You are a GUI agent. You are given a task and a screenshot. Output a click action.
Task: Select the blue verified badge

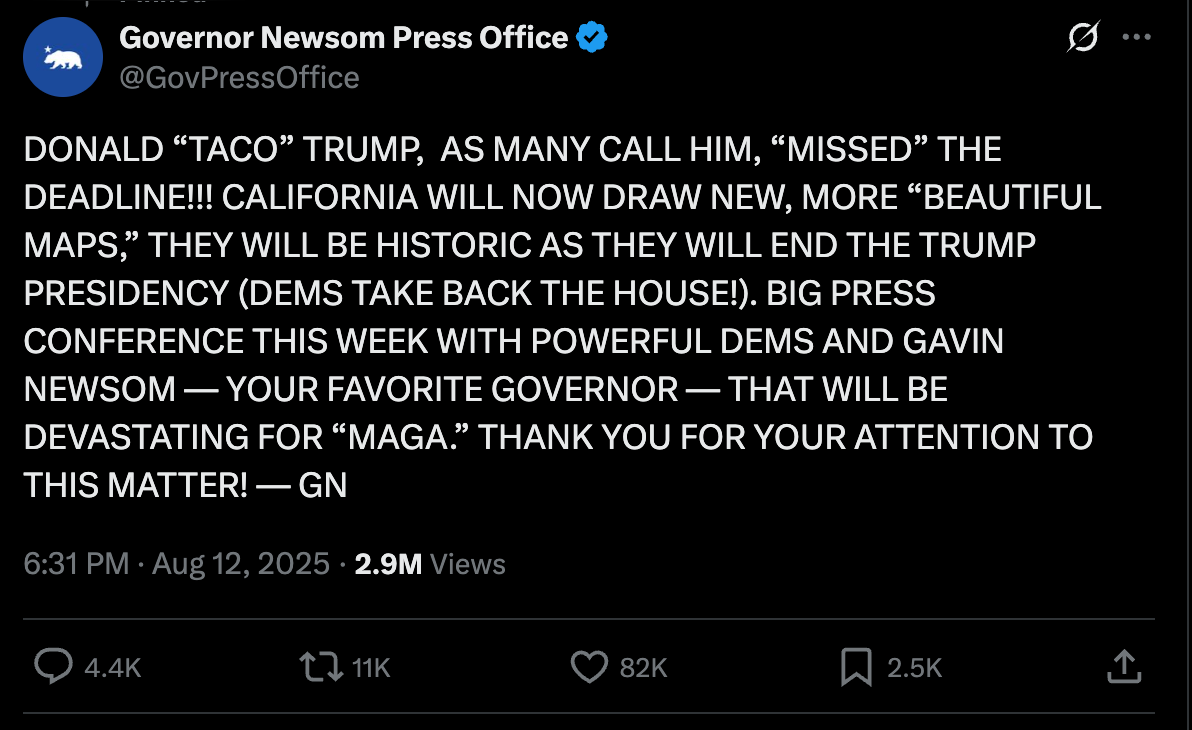591,37
